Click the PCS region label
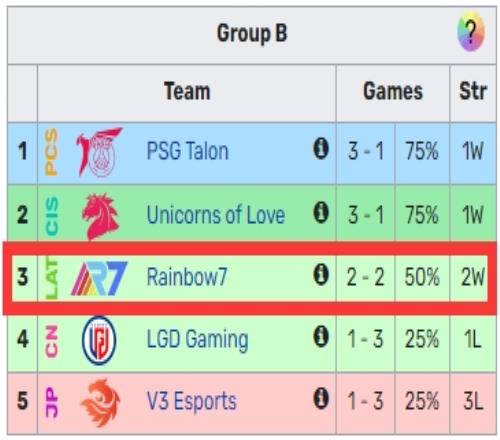 click(52, 153)
